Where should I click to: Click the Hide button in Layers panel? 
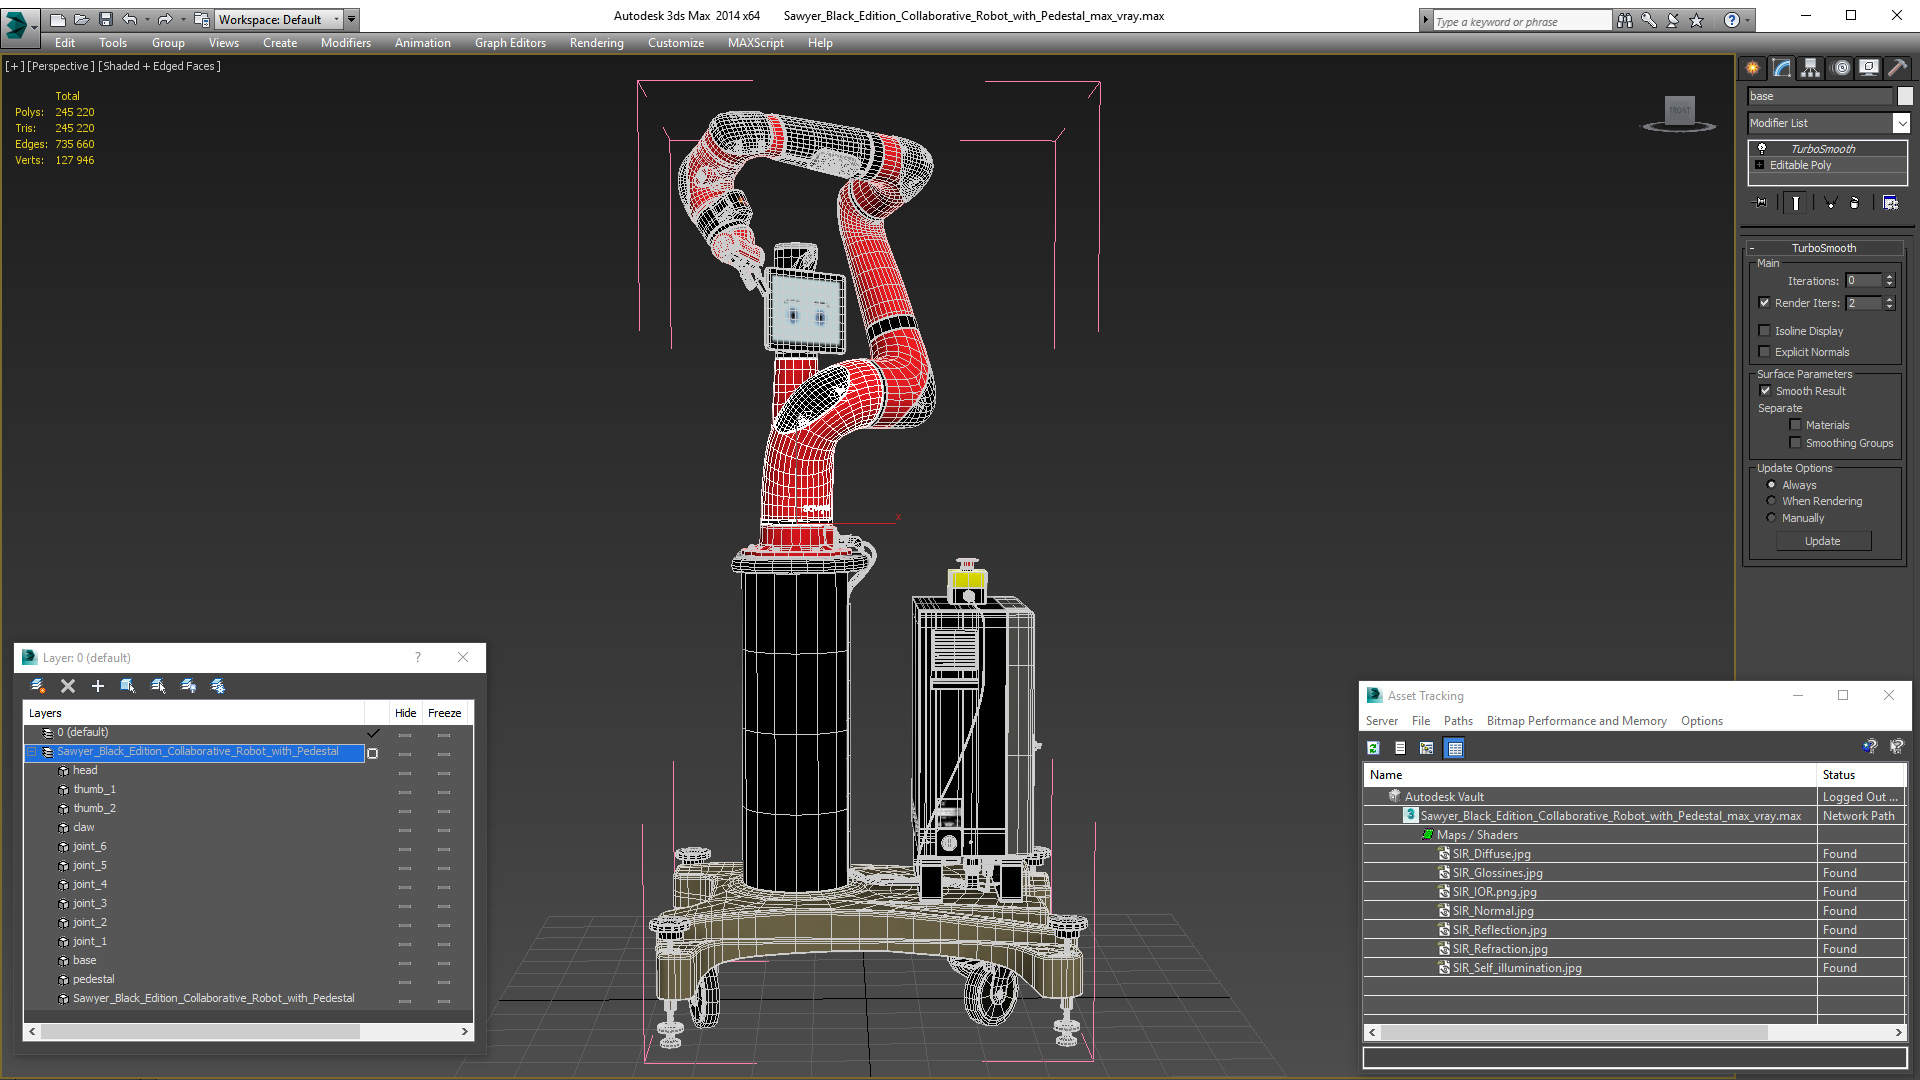click(406, 712)
